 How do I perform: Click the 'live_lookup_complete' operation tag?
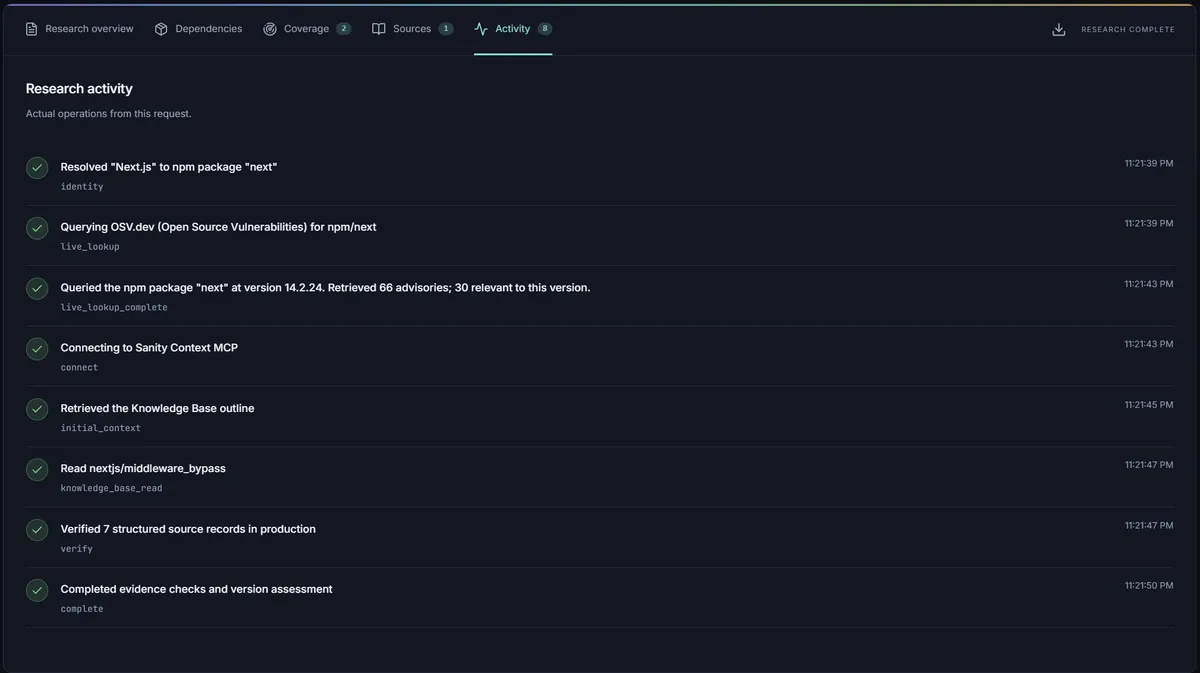point(114,307)
